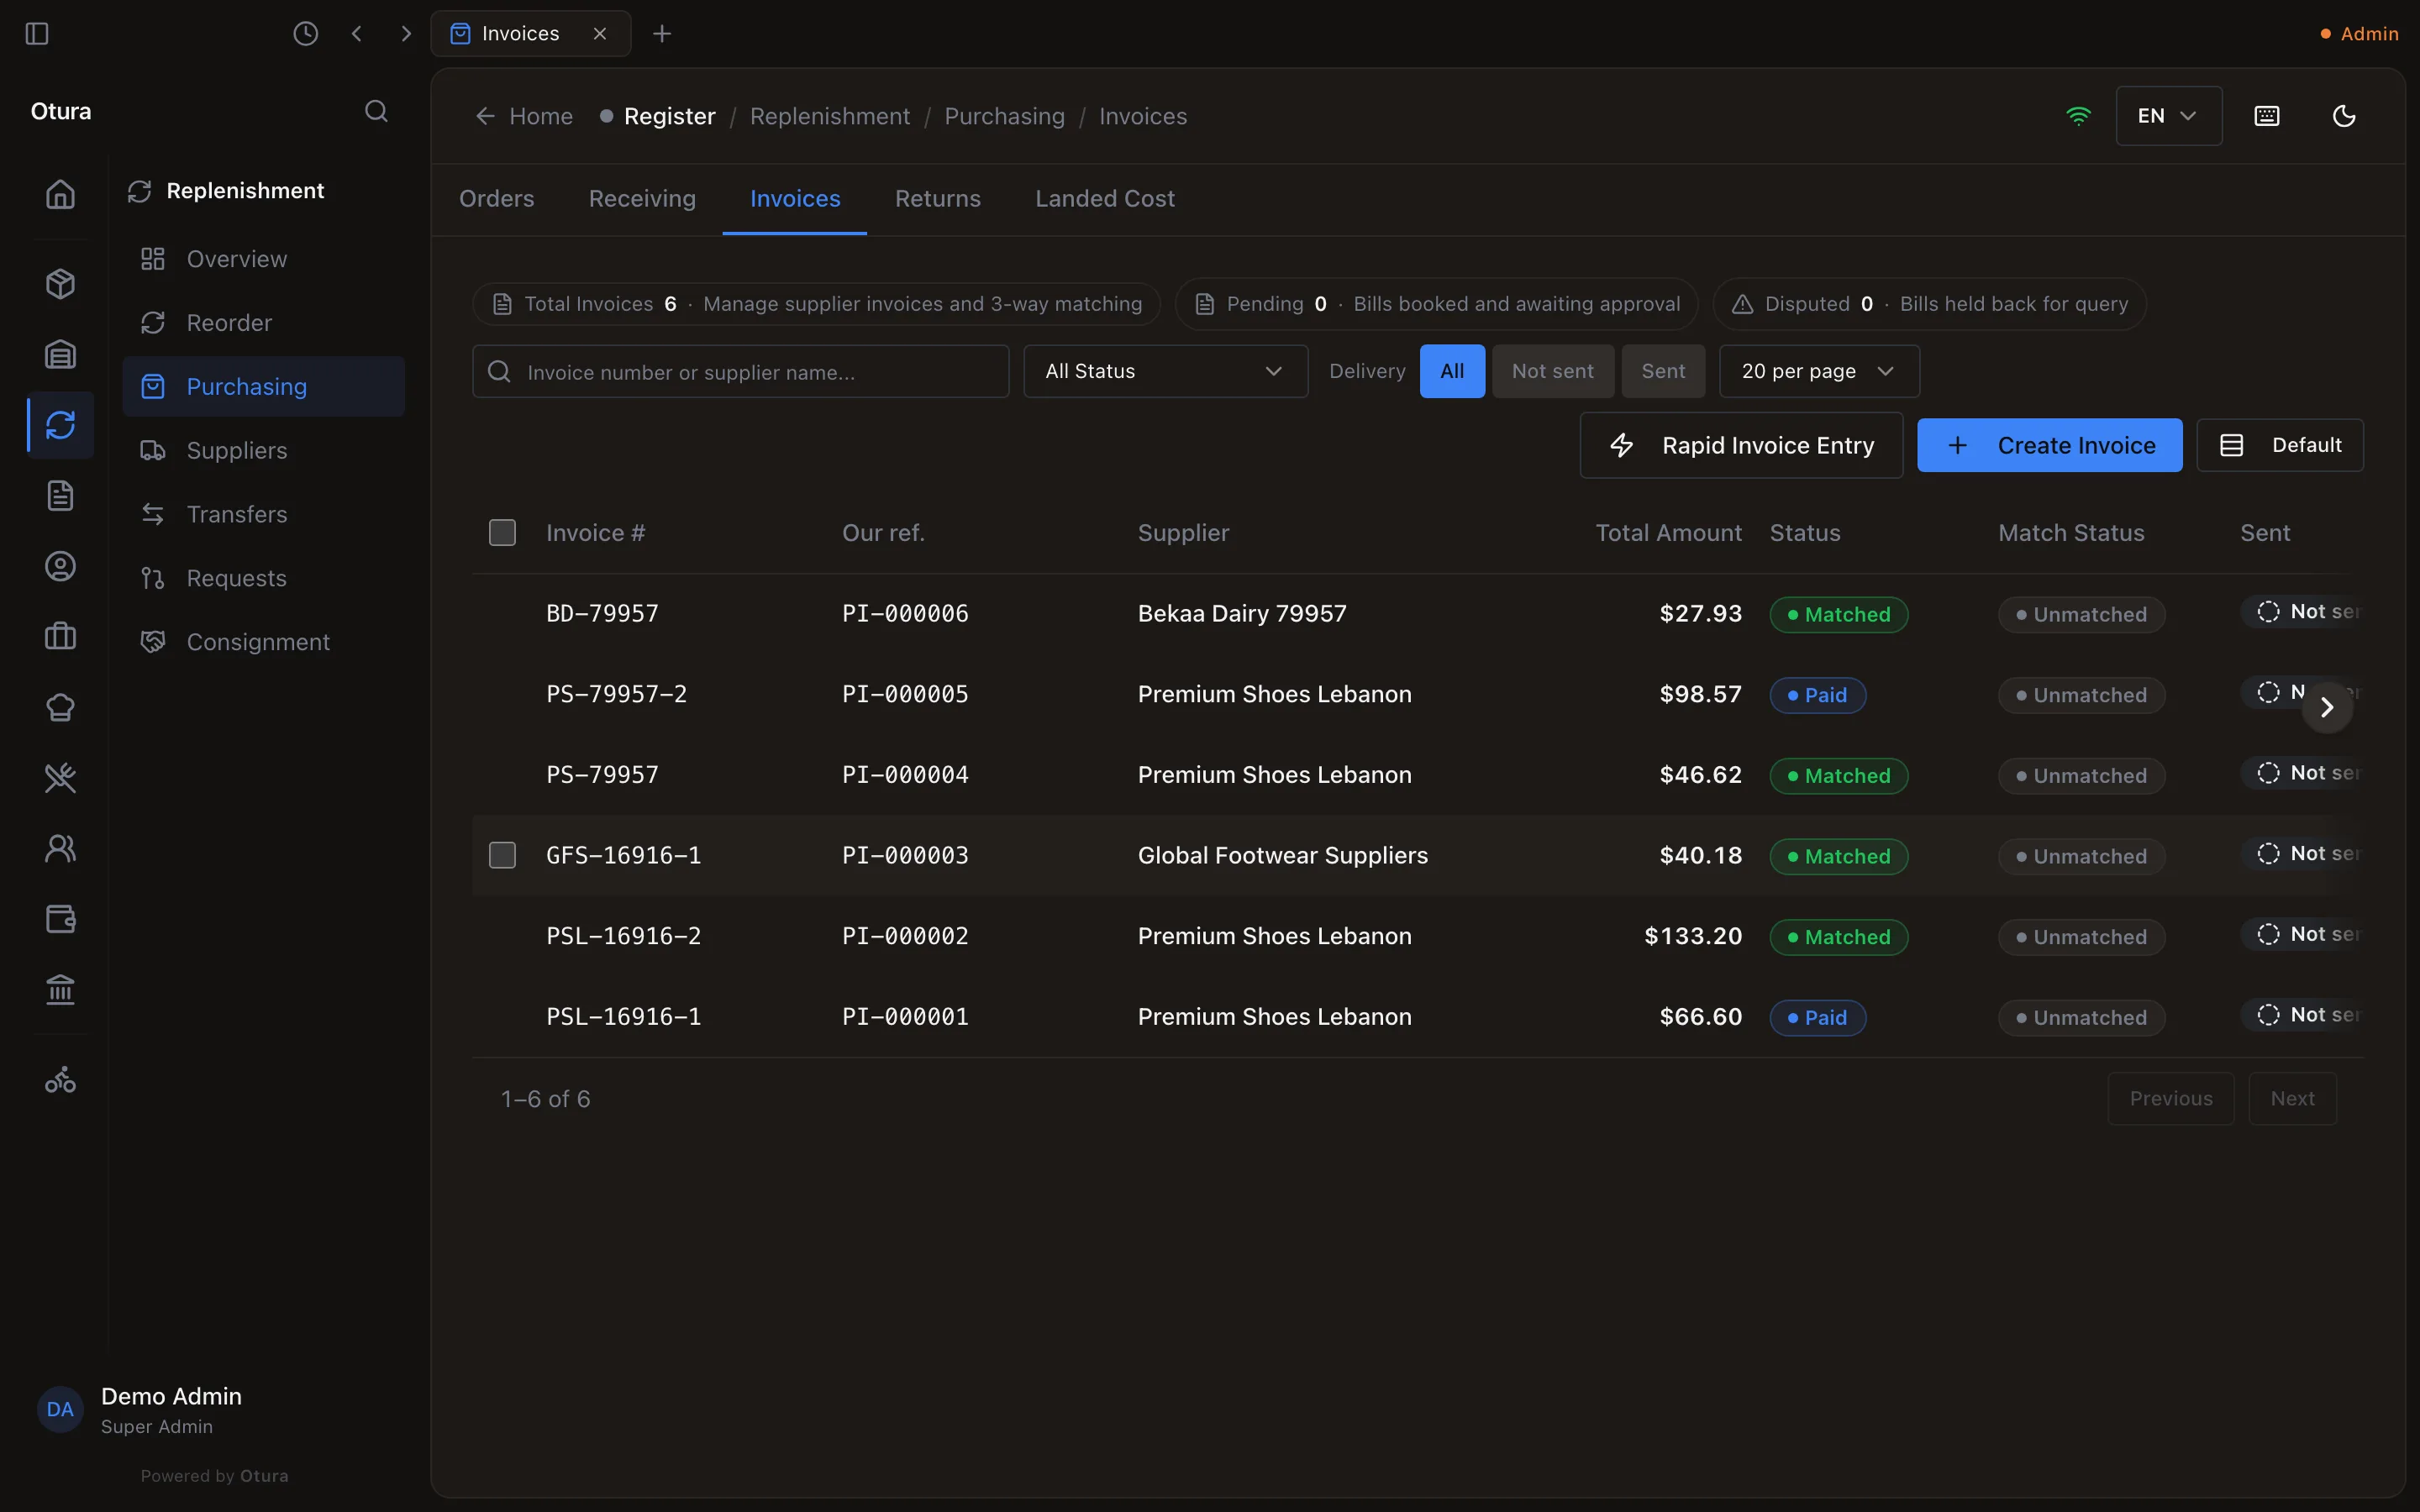This screenshot has height=1512, width=2420.
Task: Switch to the Landed Cost tab
Action: pyautogui.click(x=1105, y=199)
